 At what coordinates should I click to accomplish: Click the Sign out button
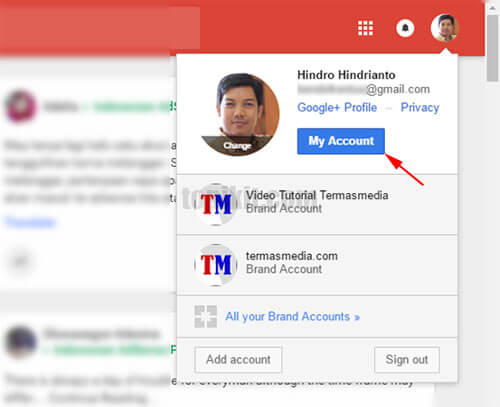(x=407, y=360)
